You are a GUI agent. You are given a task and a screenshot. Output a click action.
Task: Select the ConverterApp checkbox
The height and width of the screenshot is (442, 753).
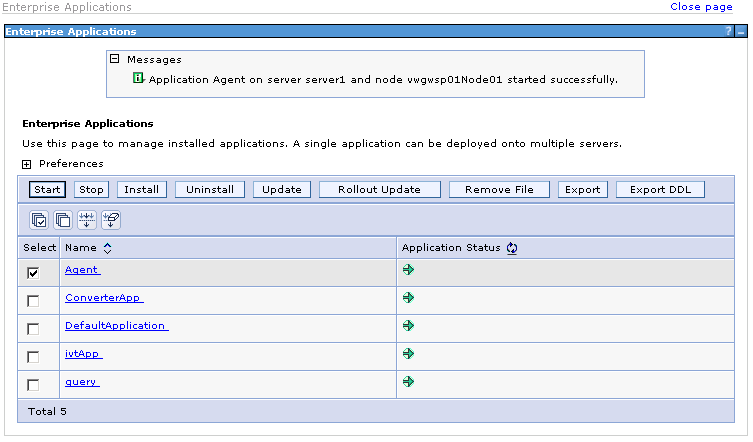click(34, 301)
